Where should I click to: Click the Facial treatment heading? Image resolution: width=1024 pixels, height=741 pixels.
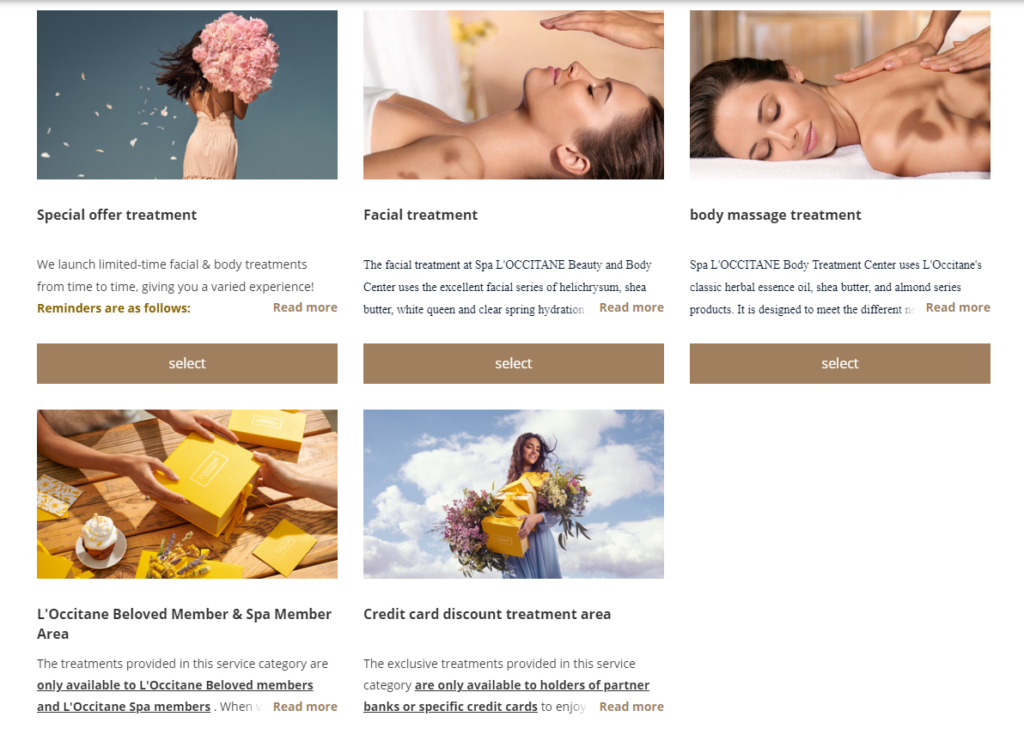tap(421, 215)
